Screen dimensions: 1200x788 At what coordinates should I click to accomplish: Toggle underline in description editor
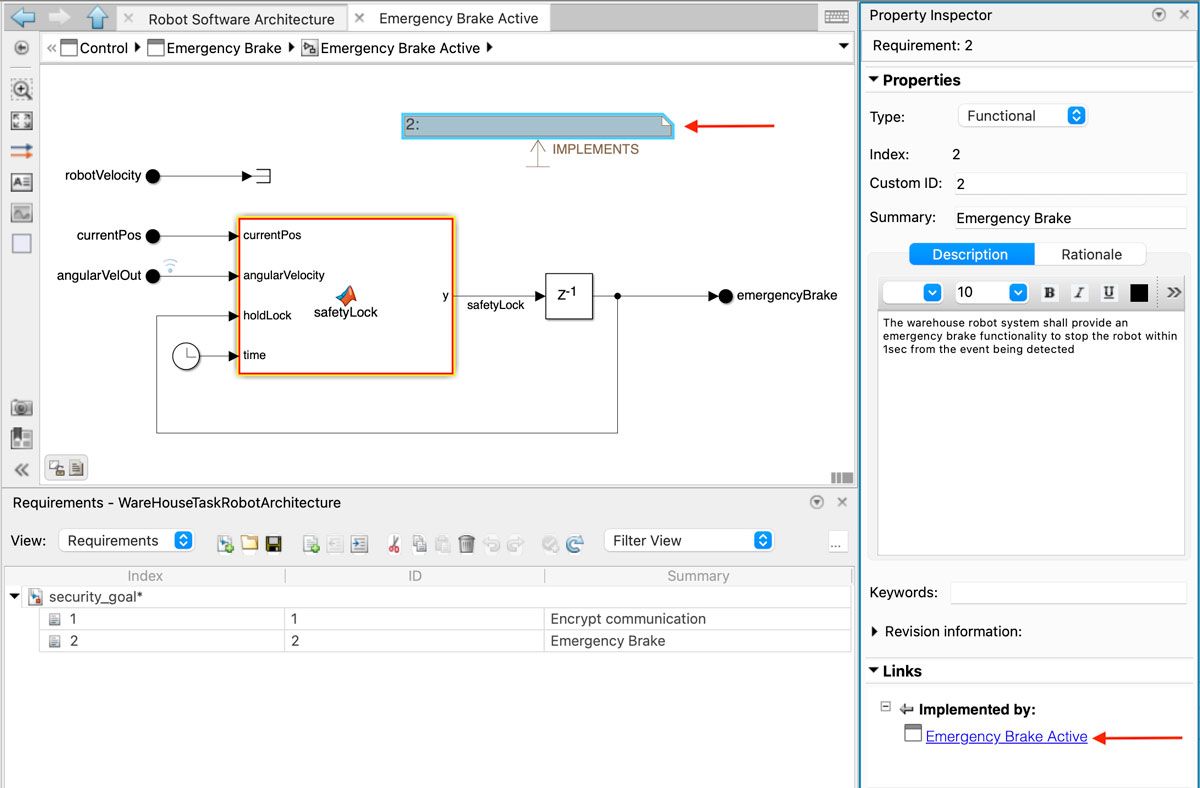(1109, 293)
